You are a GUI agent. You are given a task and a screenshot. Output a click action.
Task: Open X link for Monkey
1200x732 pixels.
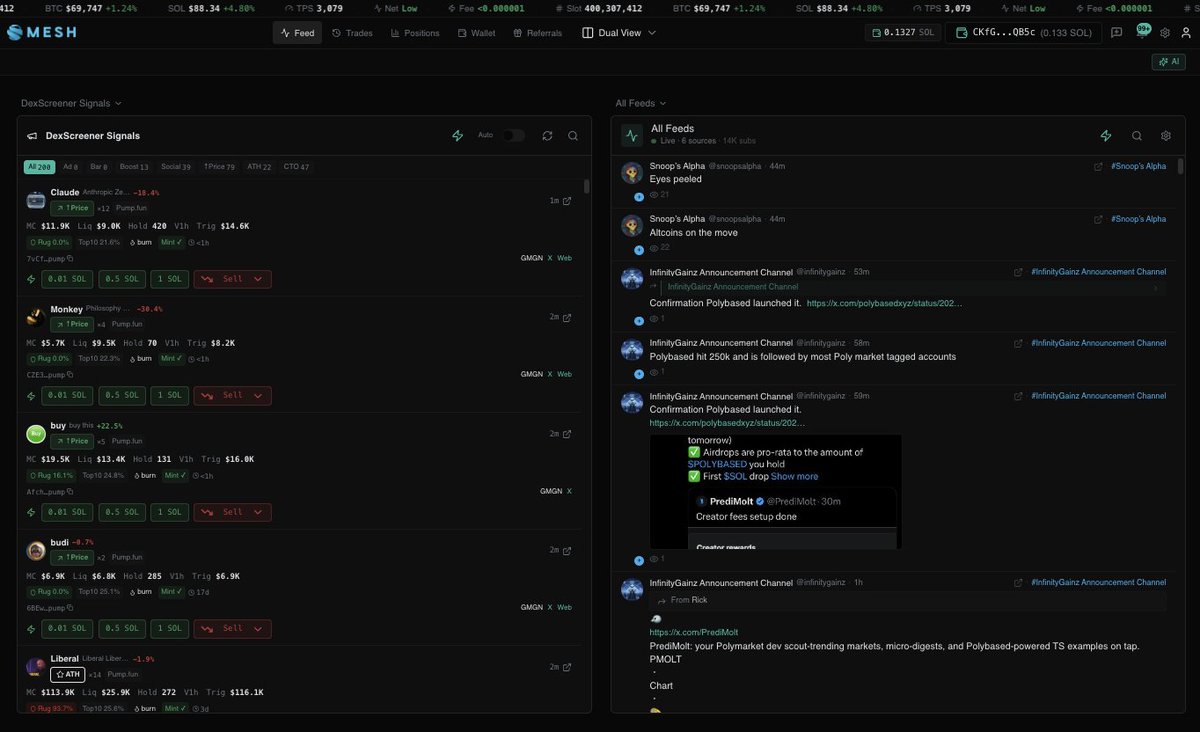(549, 374)
